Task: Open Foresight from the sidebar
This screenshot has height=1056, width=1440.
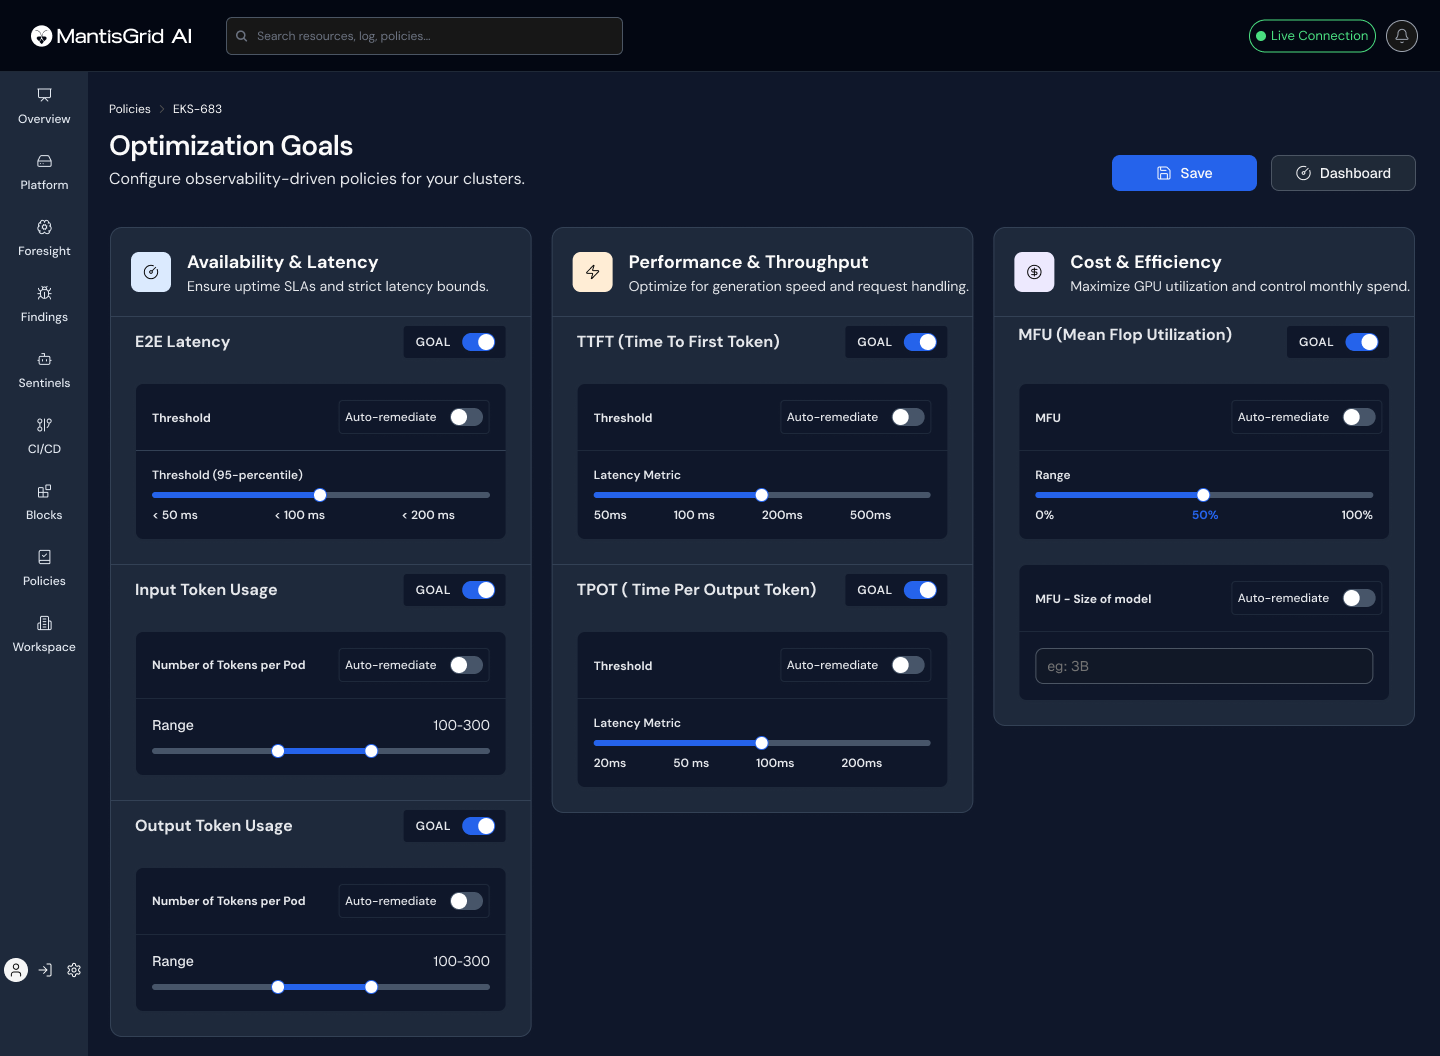Action: click(x=44, y=238)
